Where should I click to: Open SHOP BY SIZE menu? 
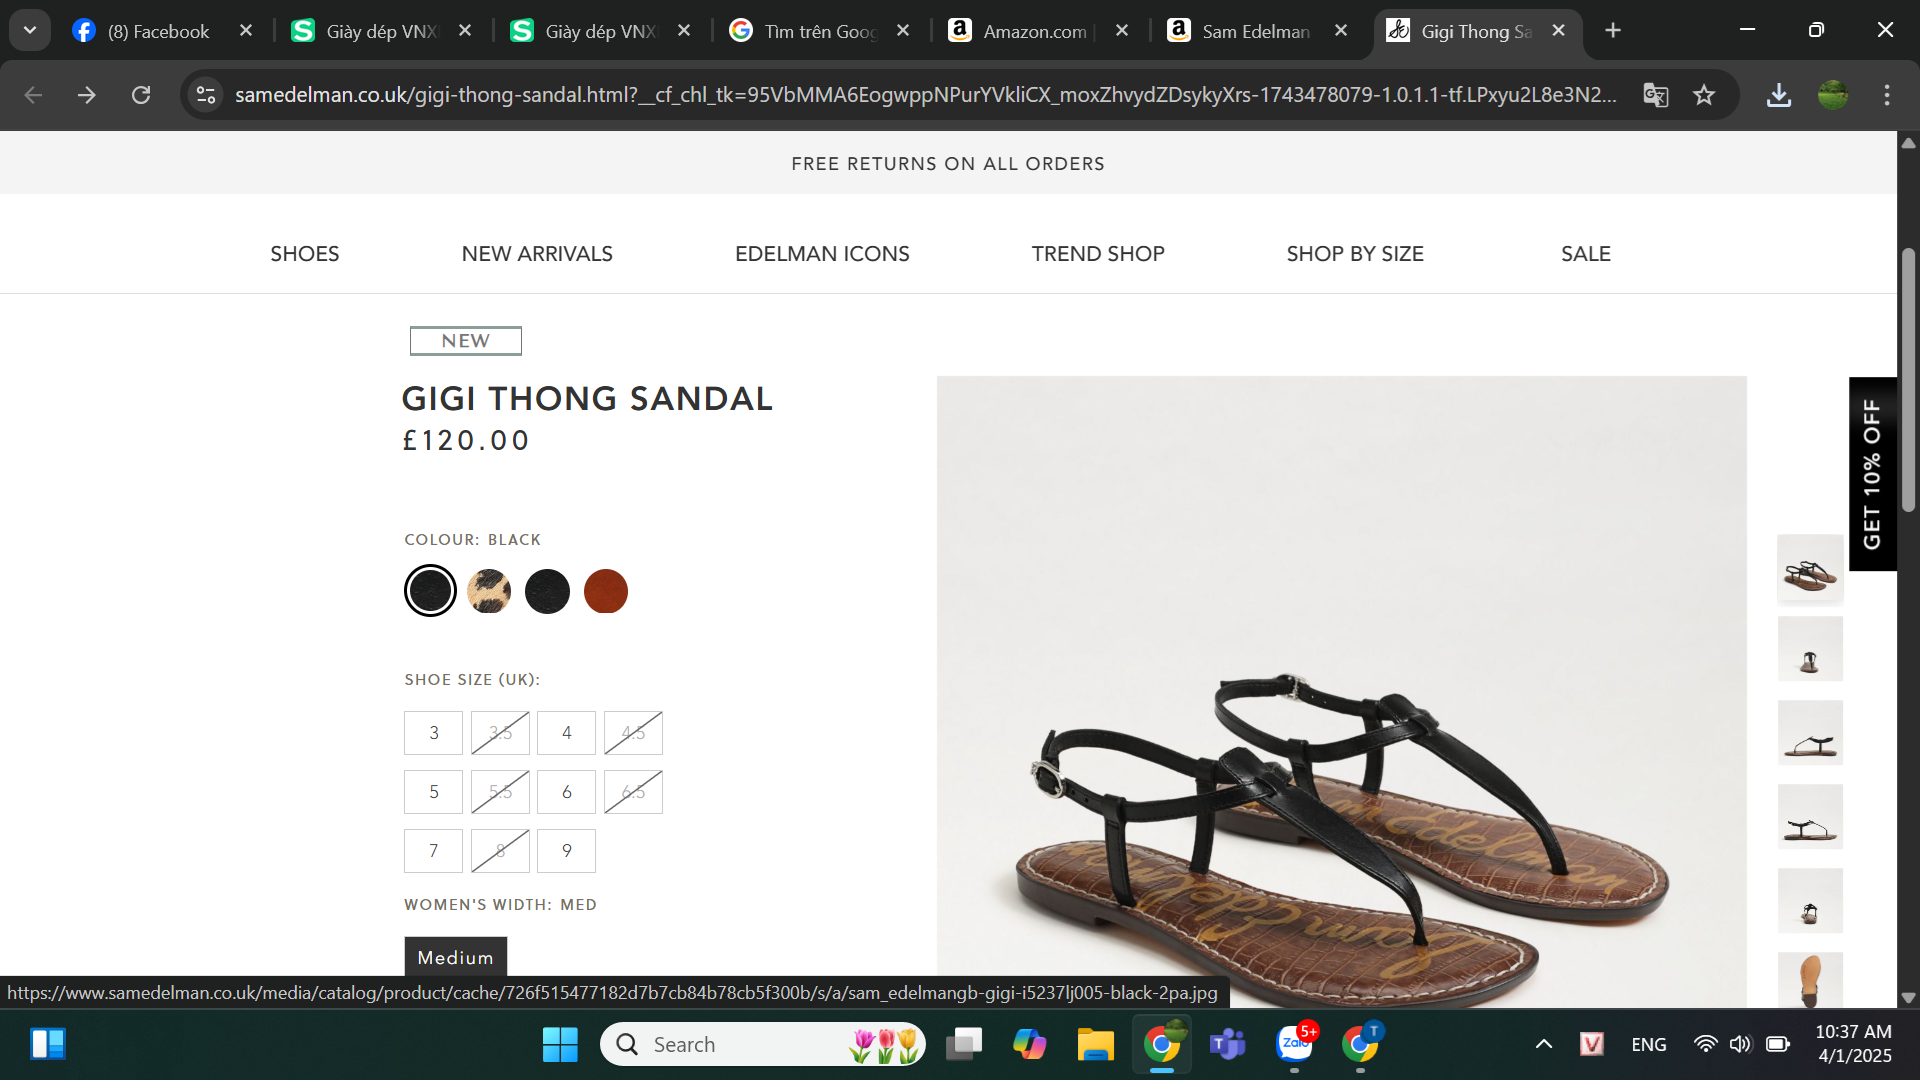[x=1355, y=254]
